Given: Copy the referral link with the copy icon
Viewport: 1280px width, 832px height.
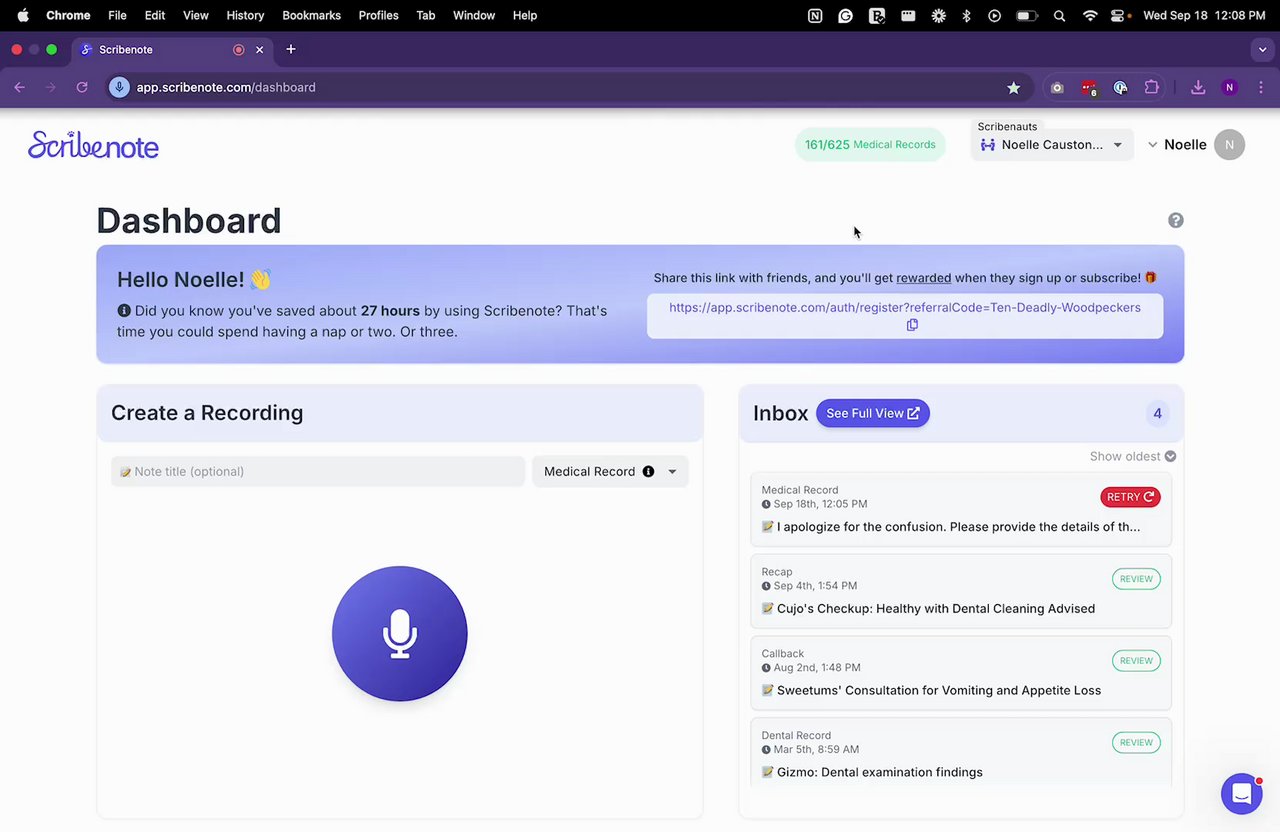Looking at the screenshot, I should (912, 325).
